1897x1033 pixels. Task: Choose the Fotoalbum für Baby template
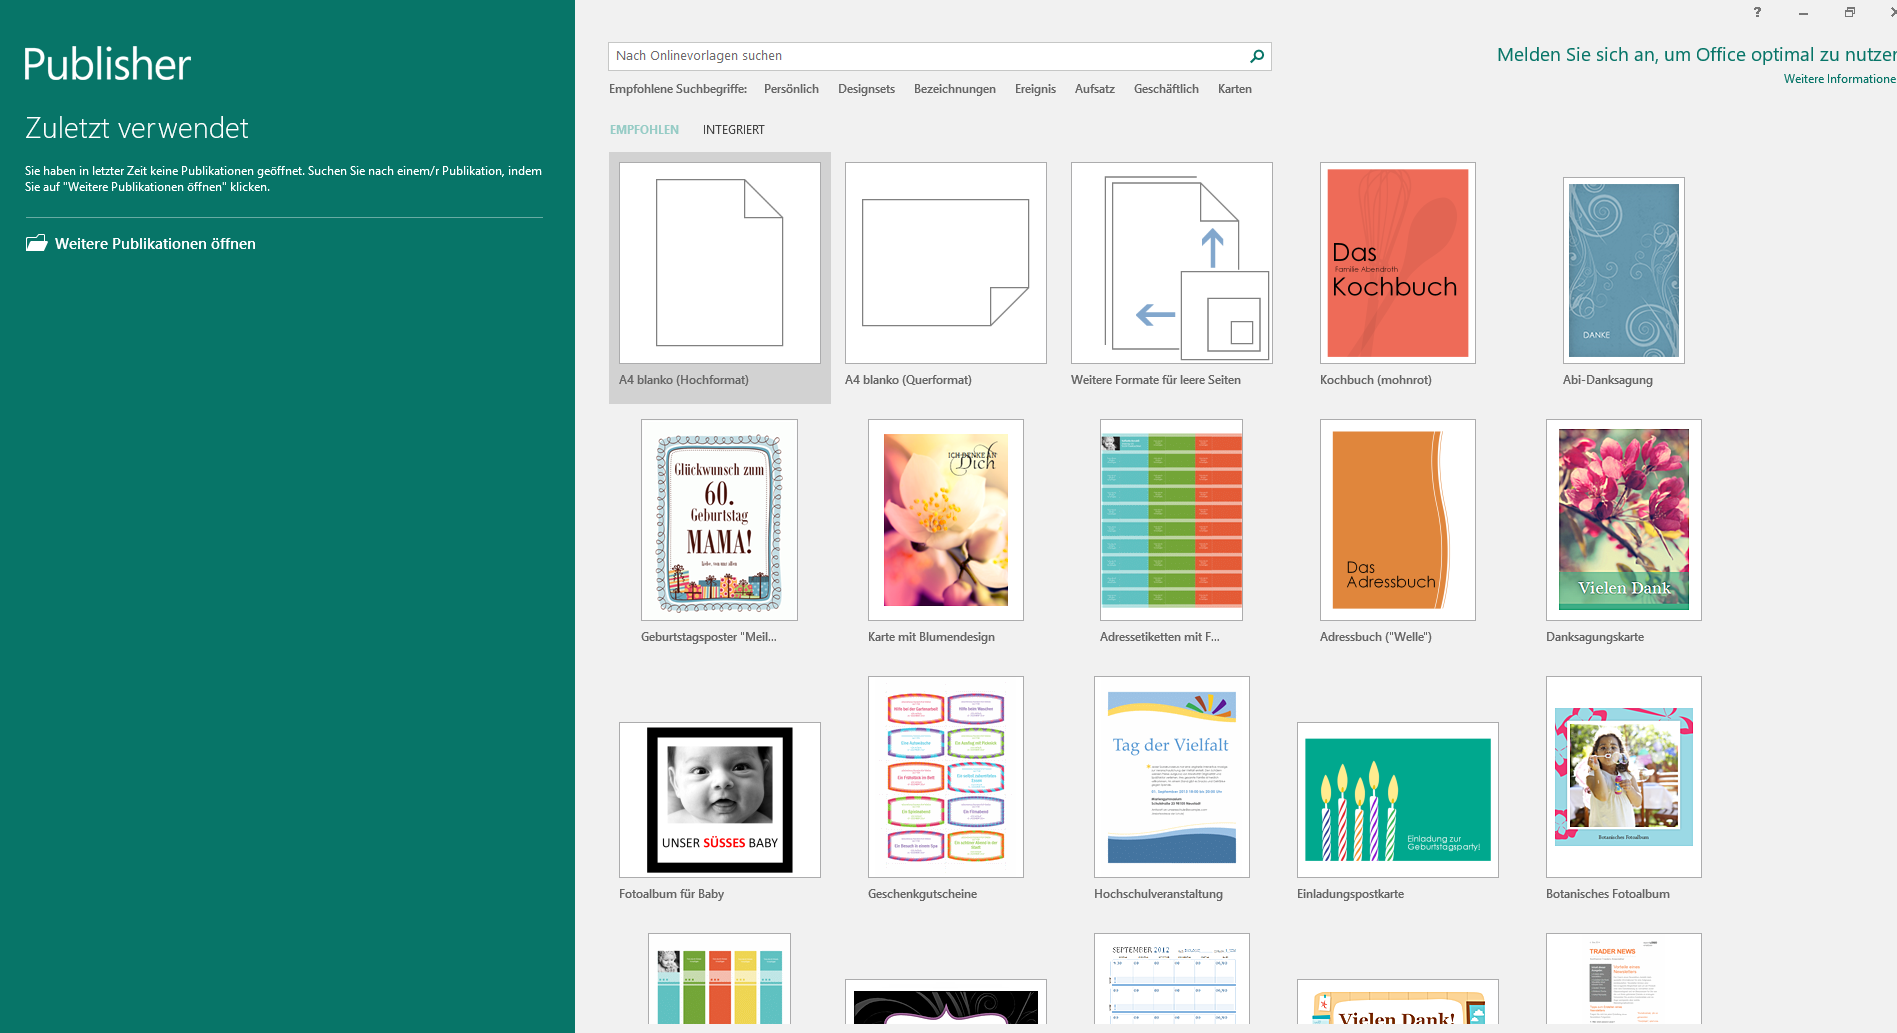click(719, 800)
